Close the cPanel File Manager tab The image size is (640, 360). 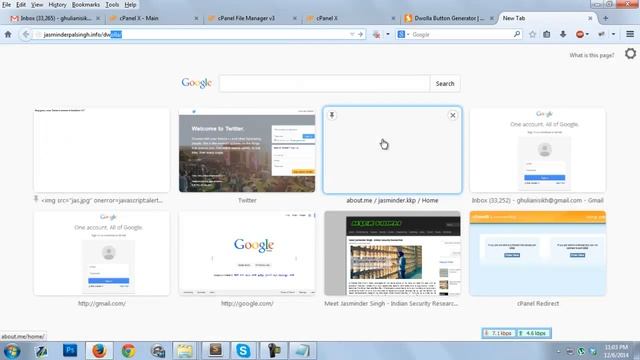[294, 18]
